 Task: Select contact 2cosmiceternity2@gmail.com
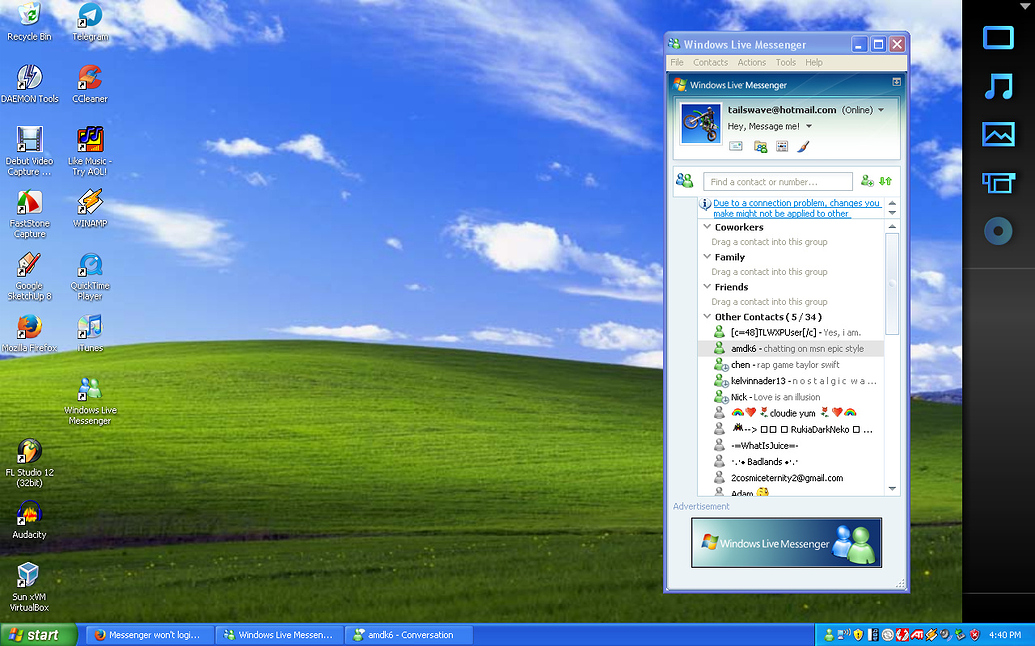pos(791,478)
